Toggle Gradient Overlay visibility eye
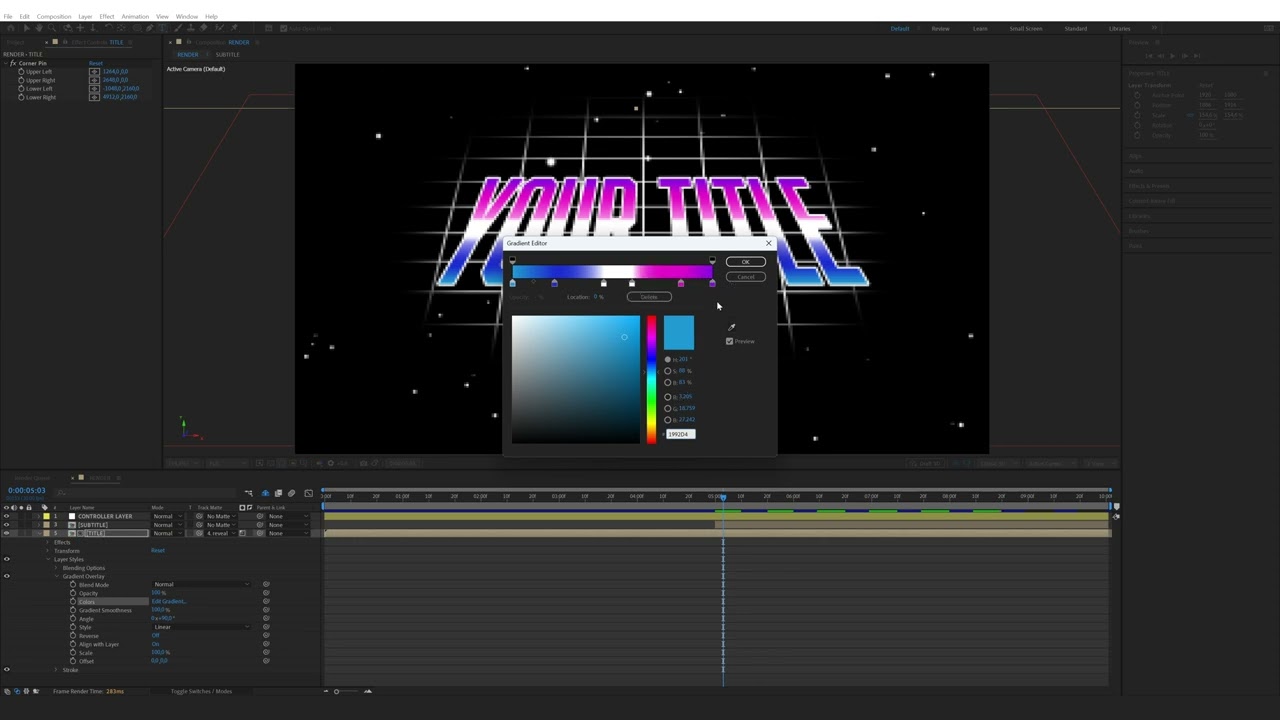Image resolution: width=1280 pixels, height=720 pixels. pos(7,576)
